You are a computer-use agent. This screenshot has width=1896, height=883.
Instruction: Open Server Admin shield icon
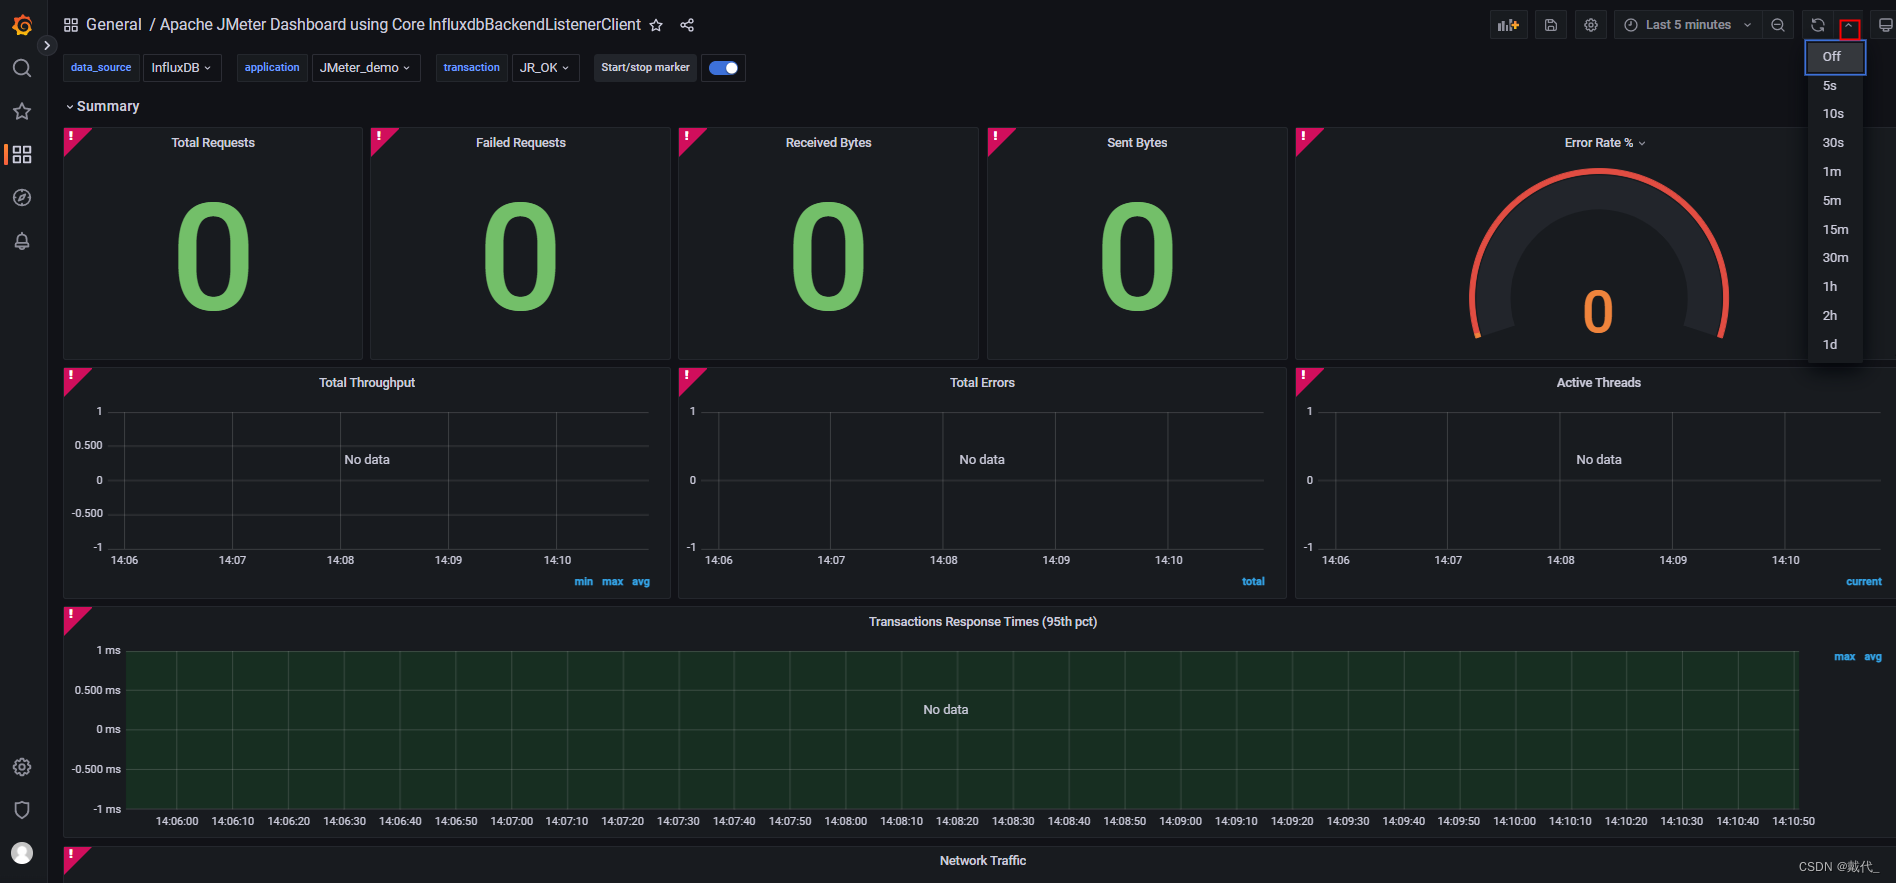click(22, 810)
